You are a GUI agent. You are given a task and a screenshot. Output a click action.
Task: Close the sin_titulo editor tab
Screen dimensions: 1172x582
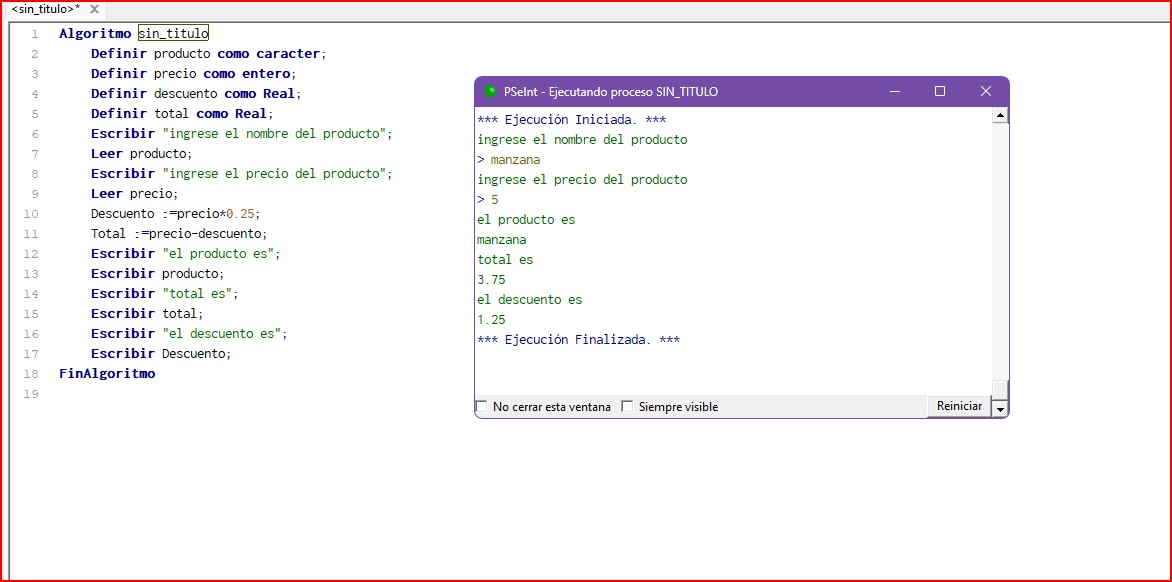click(95, 9)
